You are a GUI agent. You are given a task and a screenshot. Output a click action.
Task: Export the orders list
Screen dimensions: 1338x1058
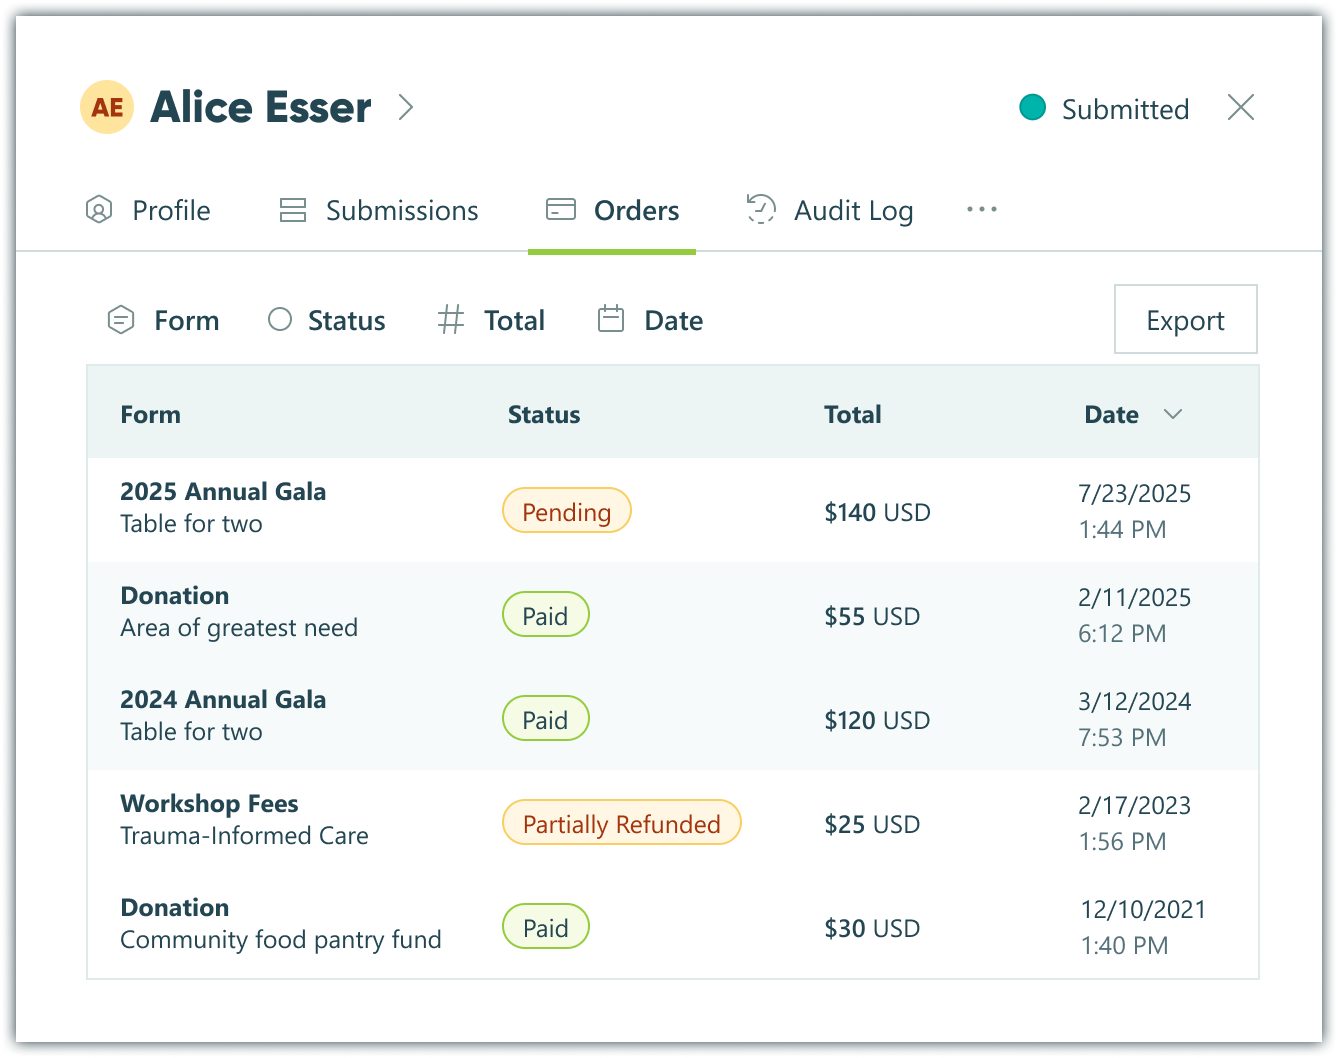(1186, 319)
